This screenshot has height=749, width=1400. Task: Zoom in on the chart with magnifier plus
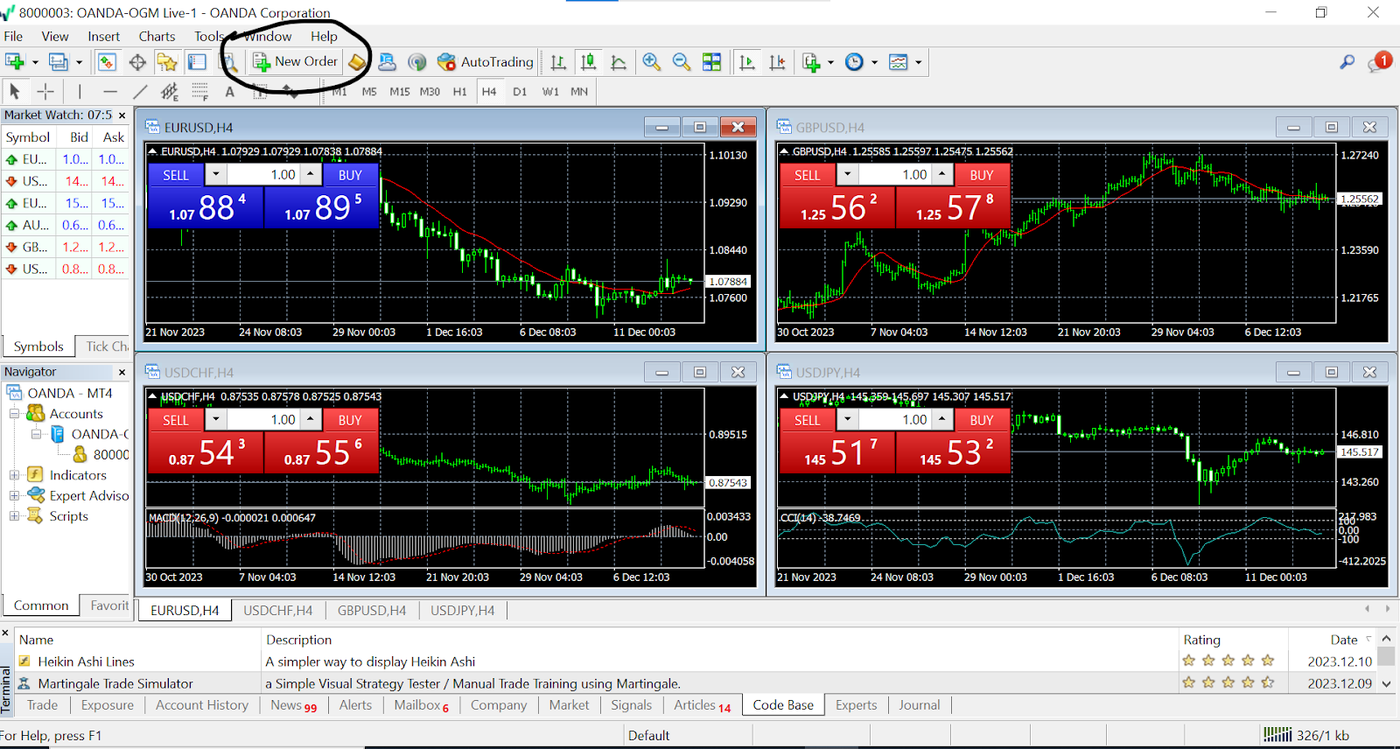pyautogui.click(x=651, y=62)
